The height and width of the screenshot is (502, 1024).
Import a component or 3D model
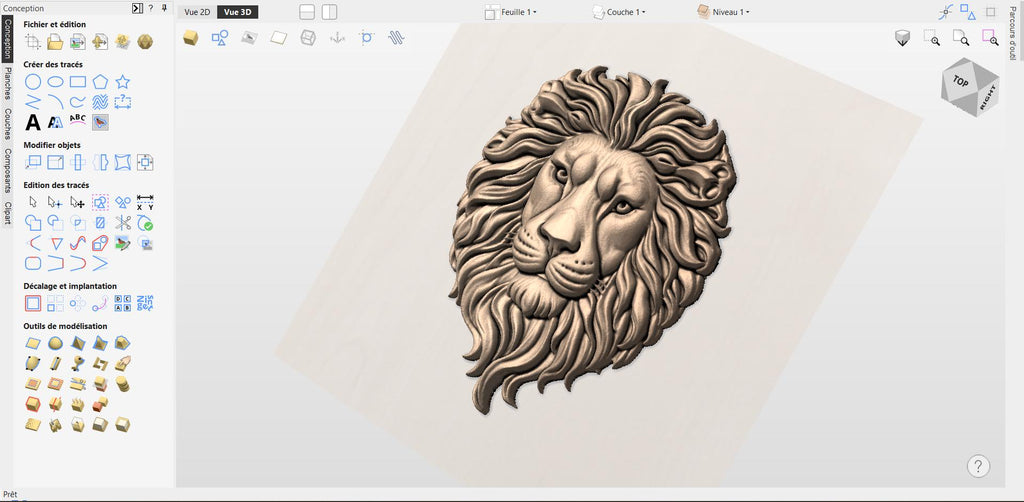tap(100, 42)
